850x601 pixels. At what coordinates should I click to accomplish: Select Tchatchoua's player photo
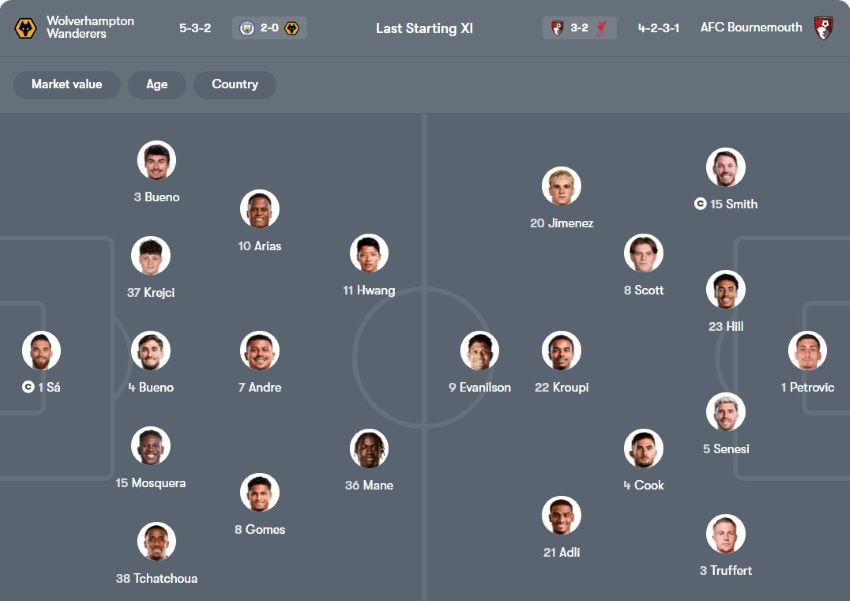click(157, 542)
